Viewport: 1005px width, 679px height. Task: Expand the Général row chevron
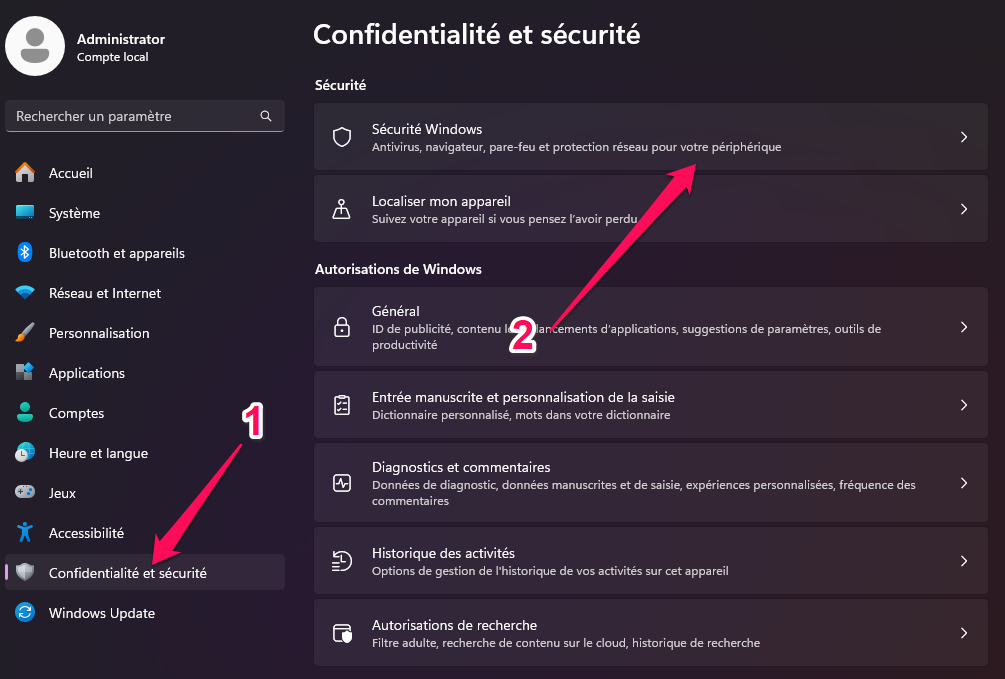coord(963,328)
